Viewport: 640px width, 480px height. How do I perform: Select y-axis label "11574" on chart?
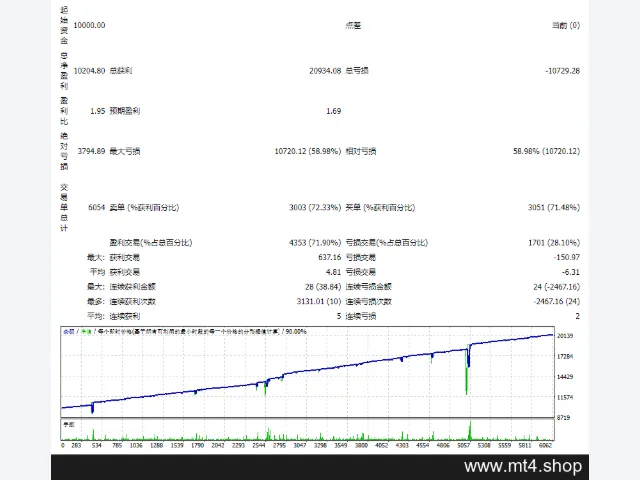point(565,397)
